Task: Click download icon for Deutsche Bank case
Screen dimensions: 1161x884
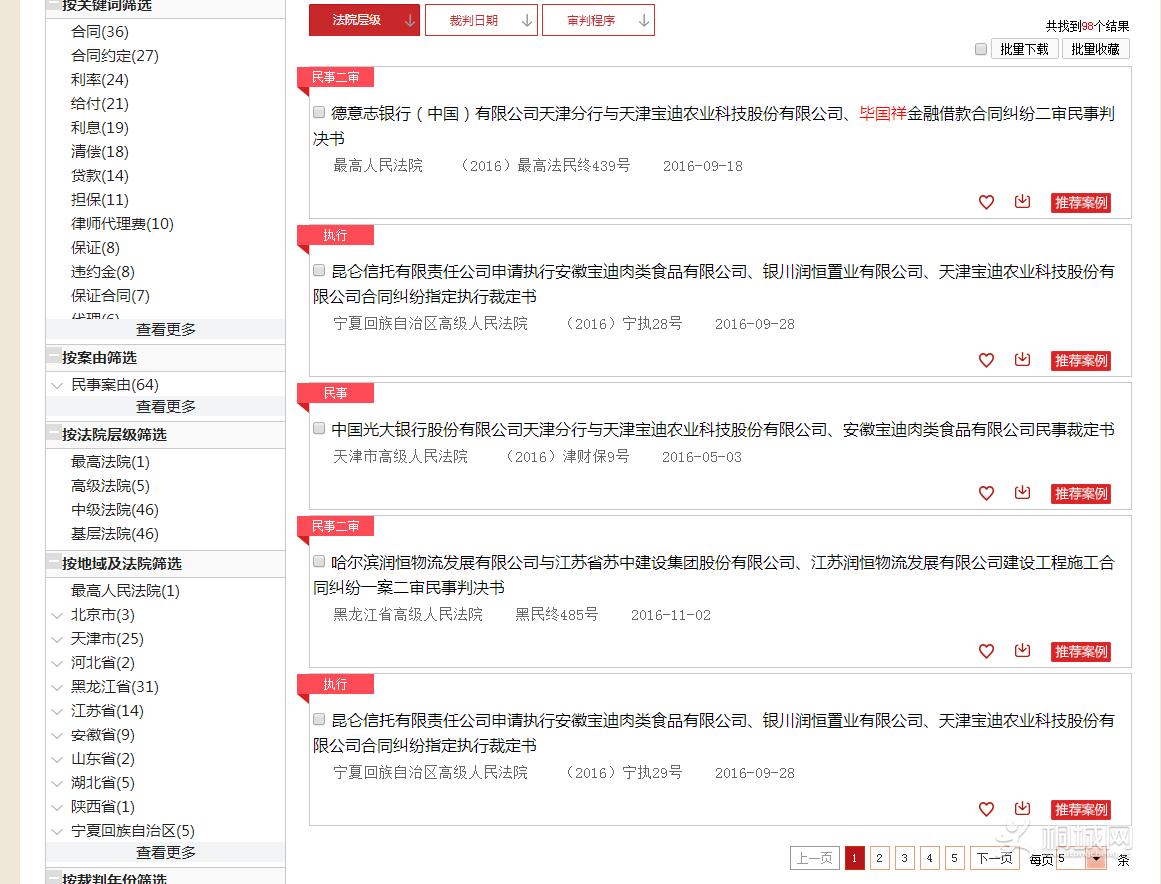Action: click(x=1022, y=202)
